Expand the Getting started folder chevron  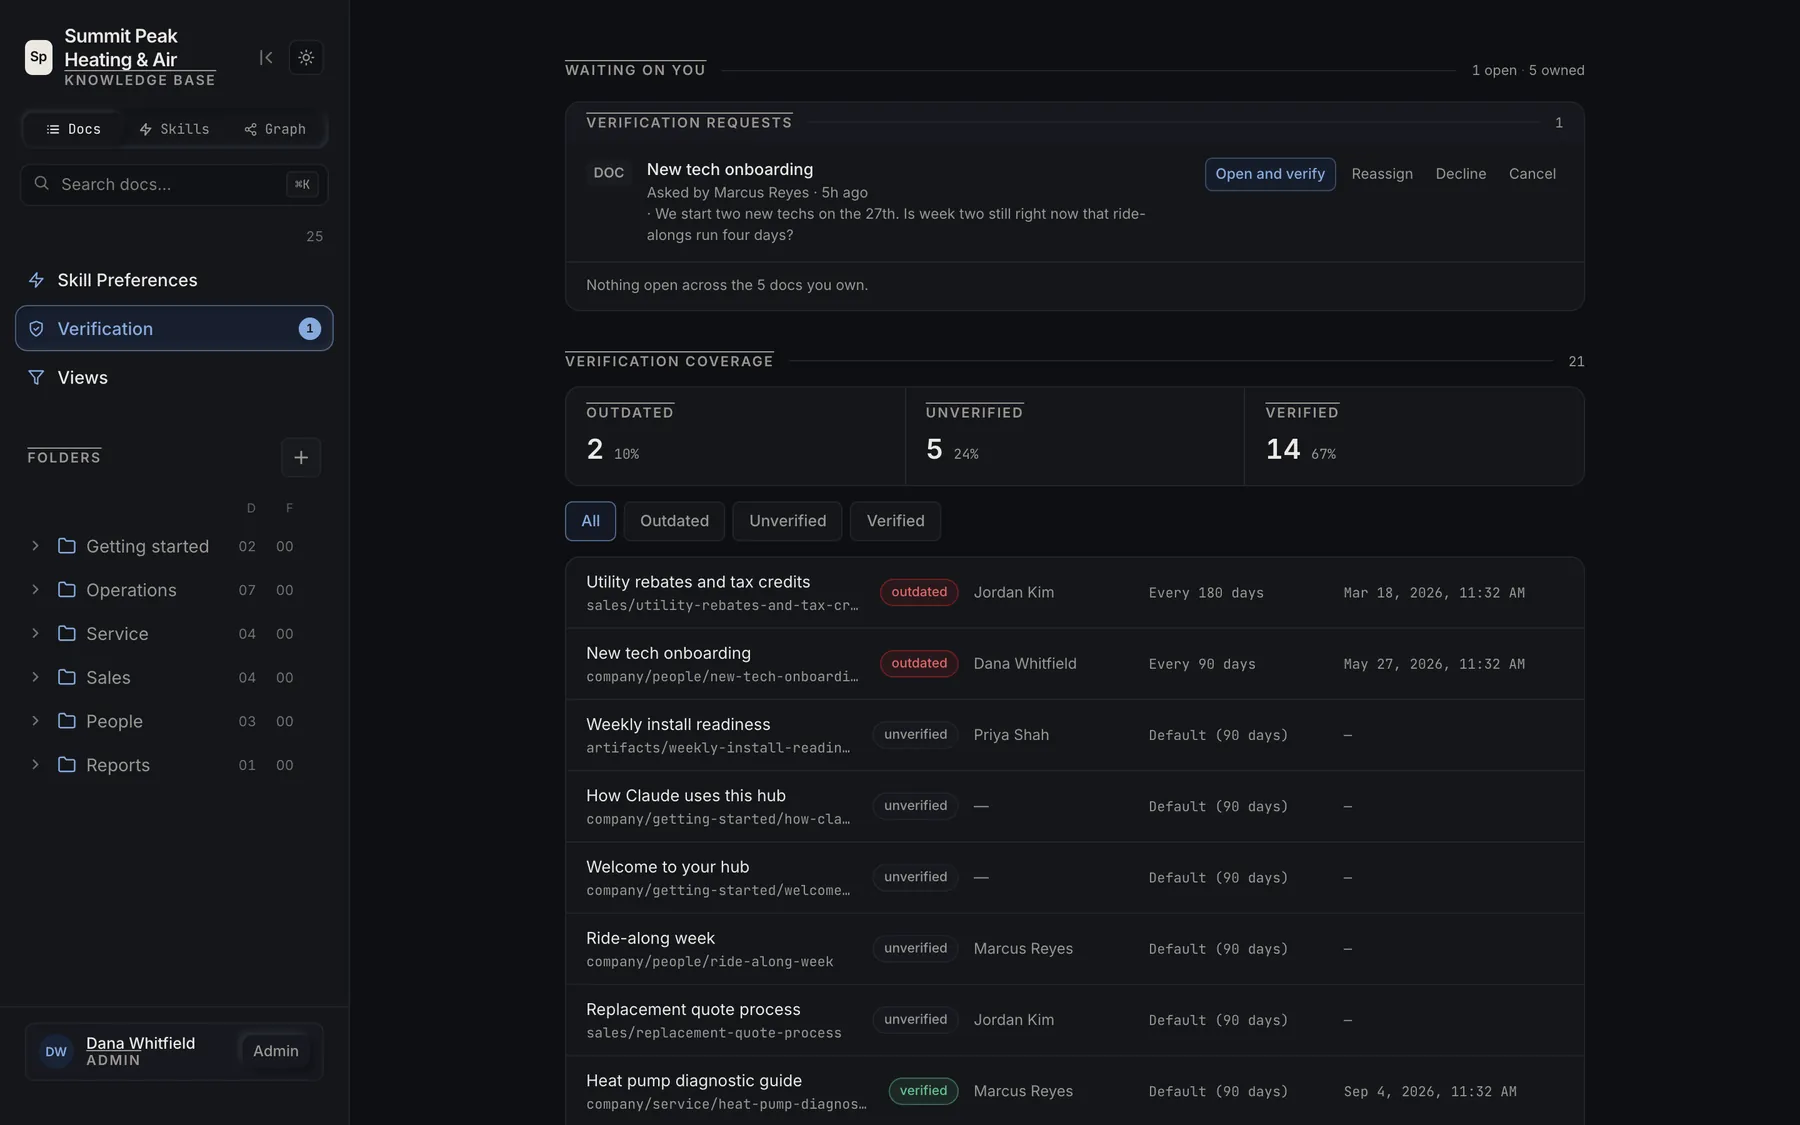tap(35, 546)
